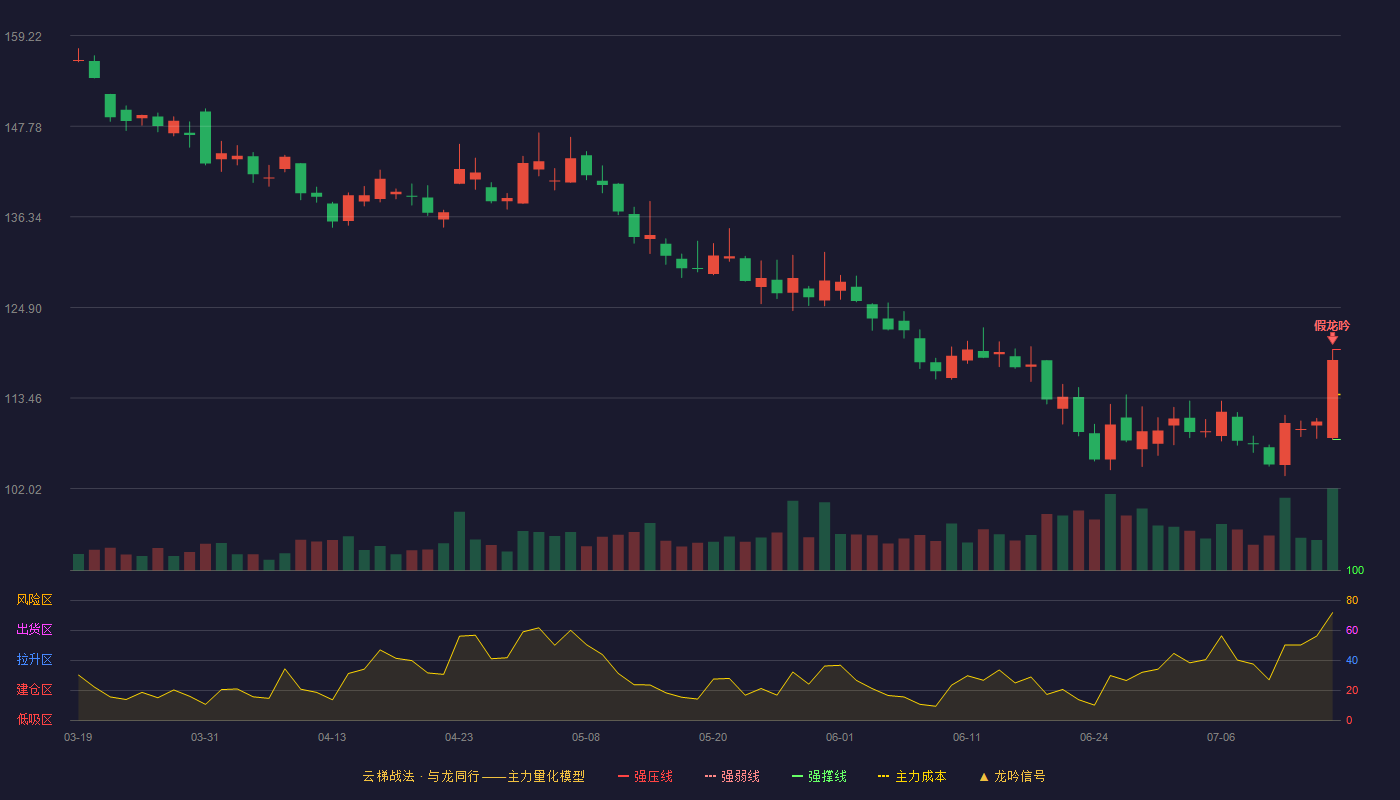Click the 06-01 date label
This screenshot has width=1400, height=800.
point(840,737)
